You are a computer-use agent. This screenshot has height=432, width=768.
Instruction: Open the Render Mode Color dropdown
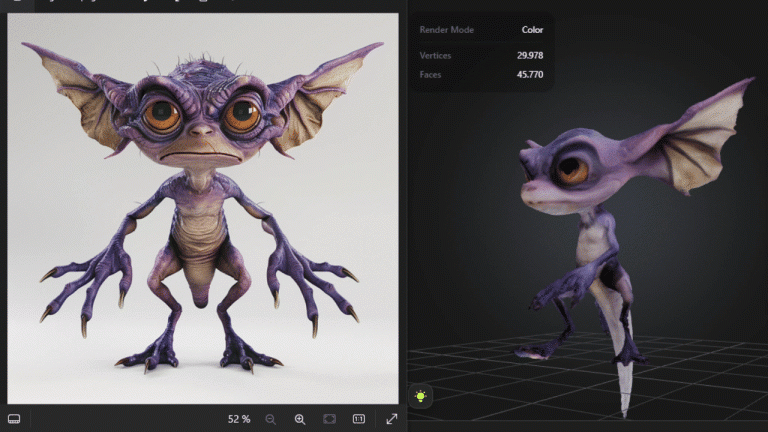pyautogui.click(x=532, y=30)
